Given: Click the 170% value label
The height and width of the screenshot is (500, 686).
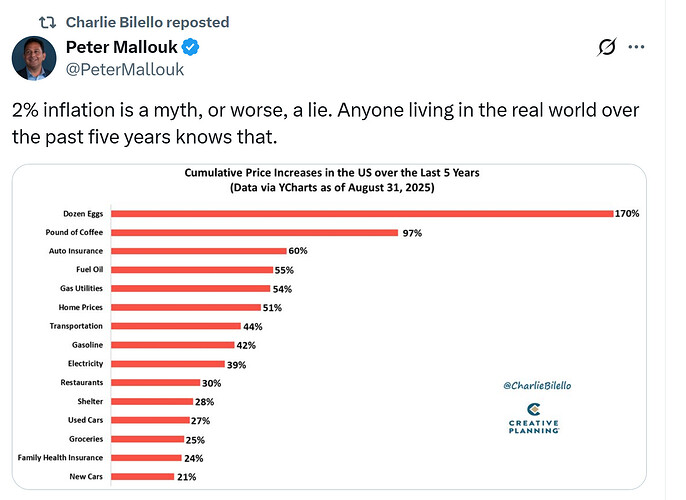Looking at the screenshot, I should (x=627, y=213).
